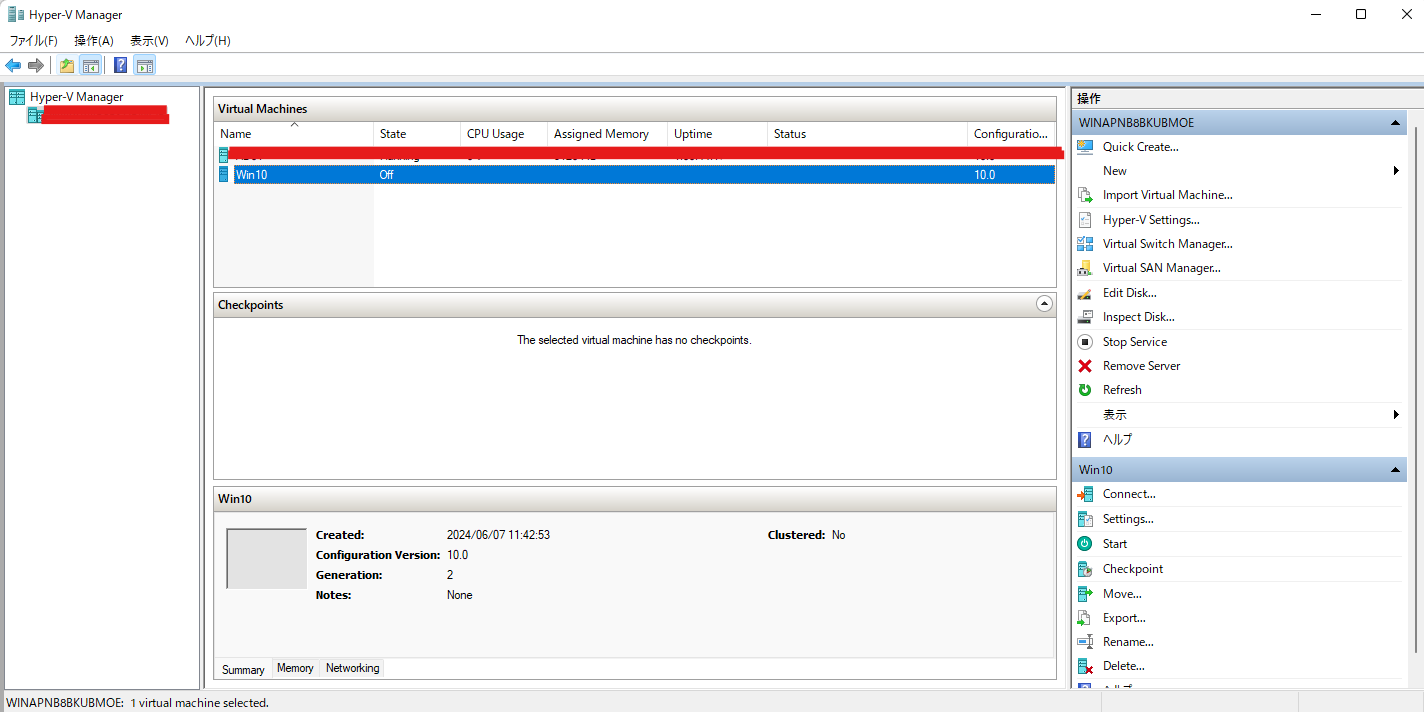Click the Stop Service icon
Image resolution: width=1424 pixels, height=712 pixels.
tap(1085, 342)
